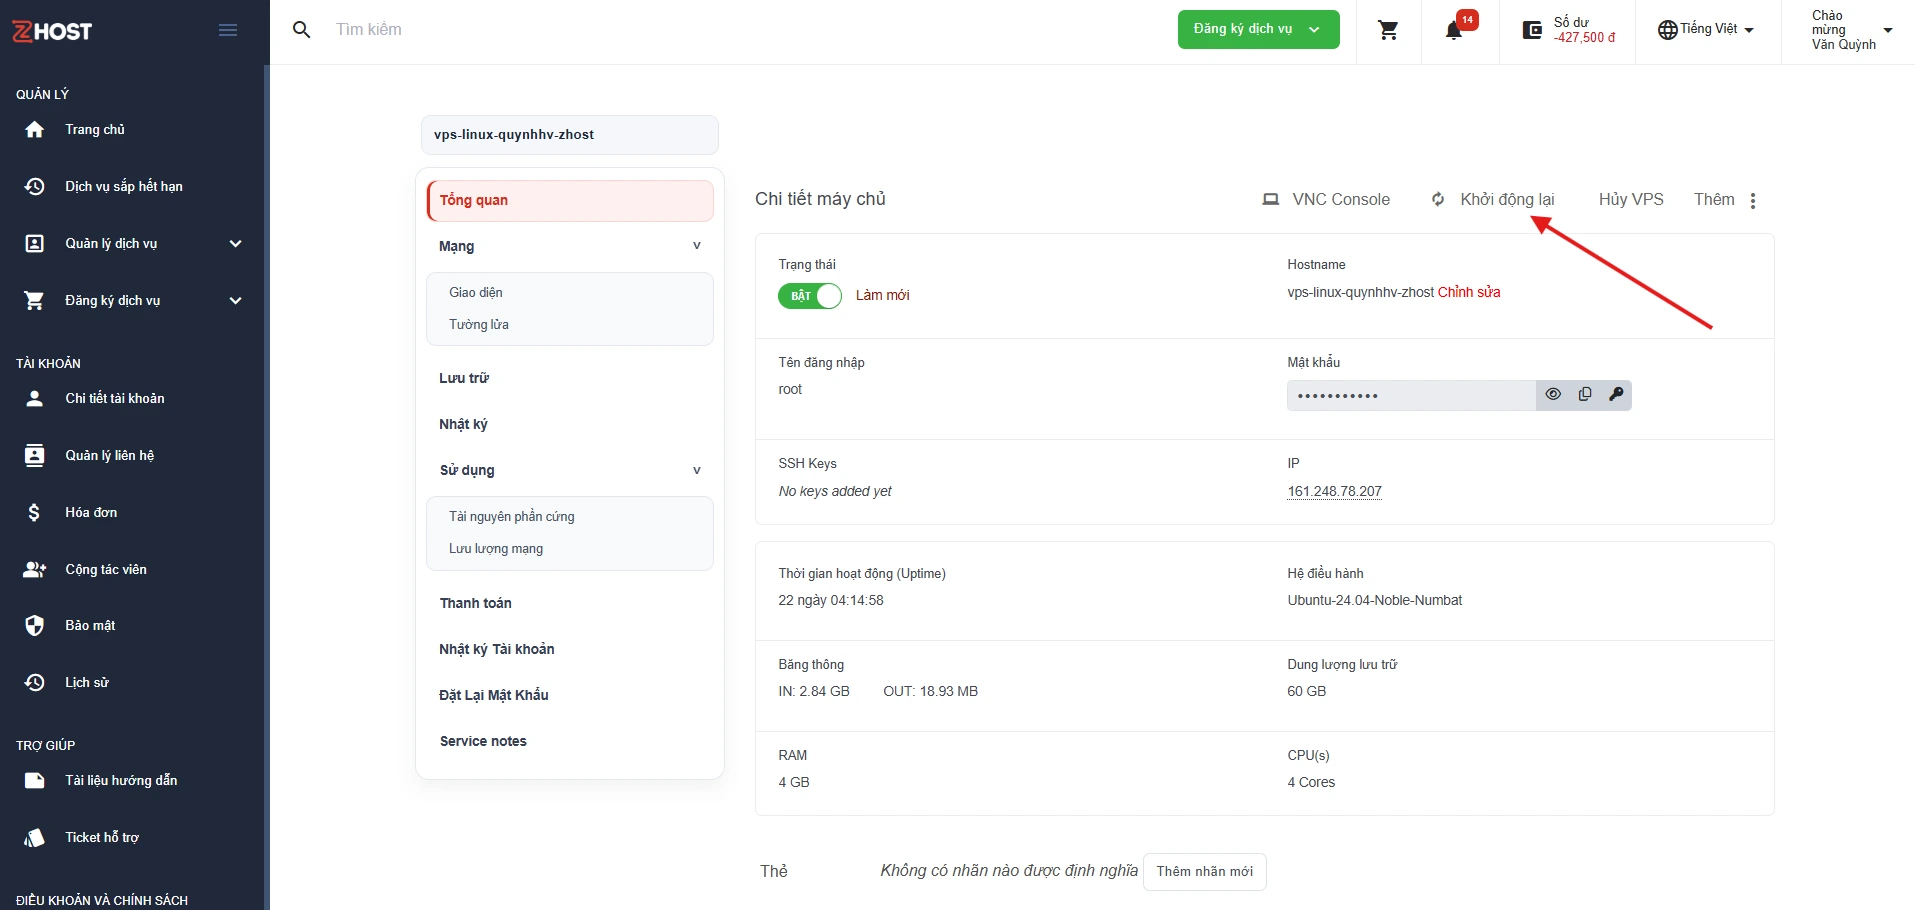Toggle the BẬT server power switch
This screenshot has height=910, width=1915.
(x=810, y=296)
